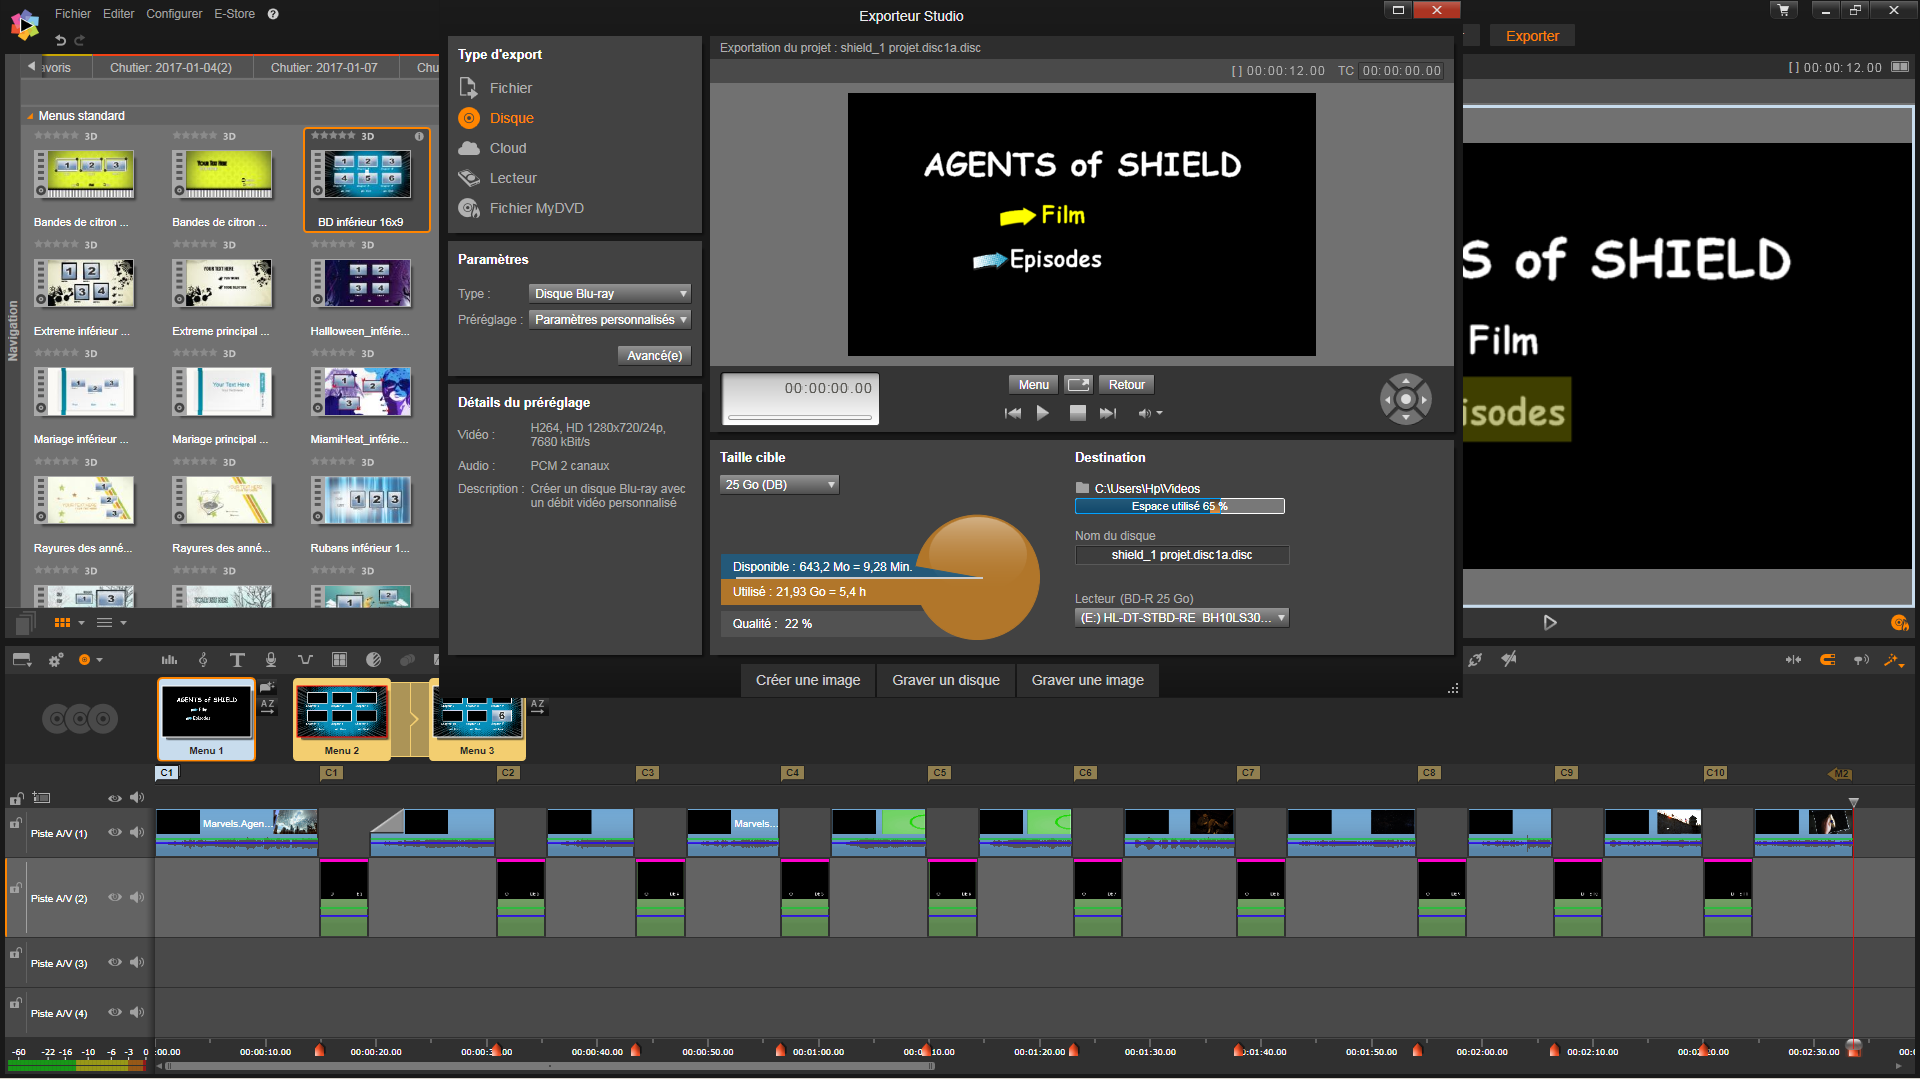Click the multi-camera grid icon
This screenshot has width=1920, height=1080.
[x=339, y=660]
